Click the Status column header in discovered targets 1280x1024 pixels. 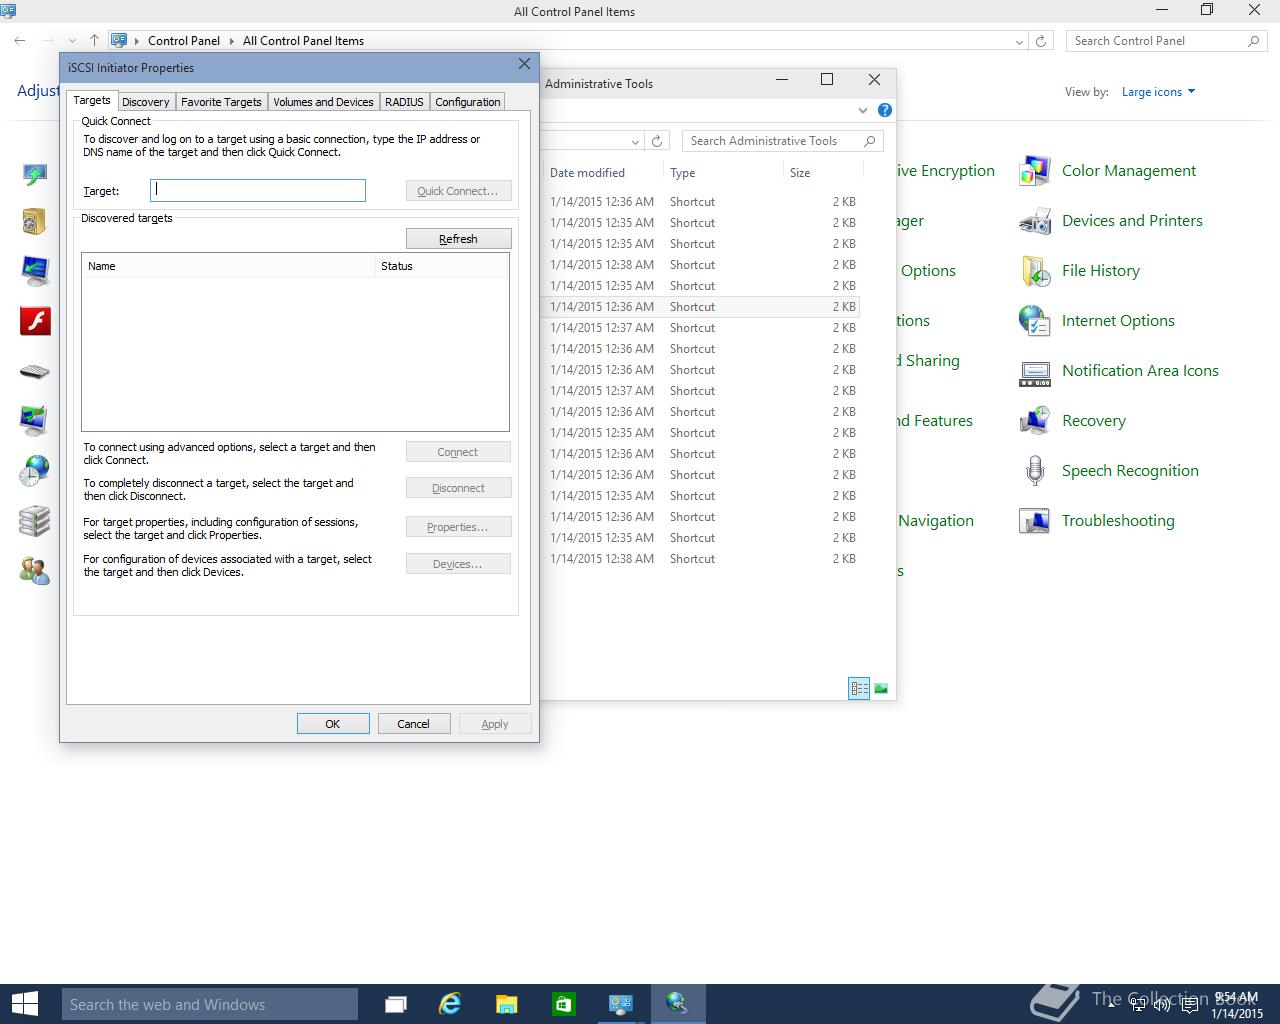441,266
